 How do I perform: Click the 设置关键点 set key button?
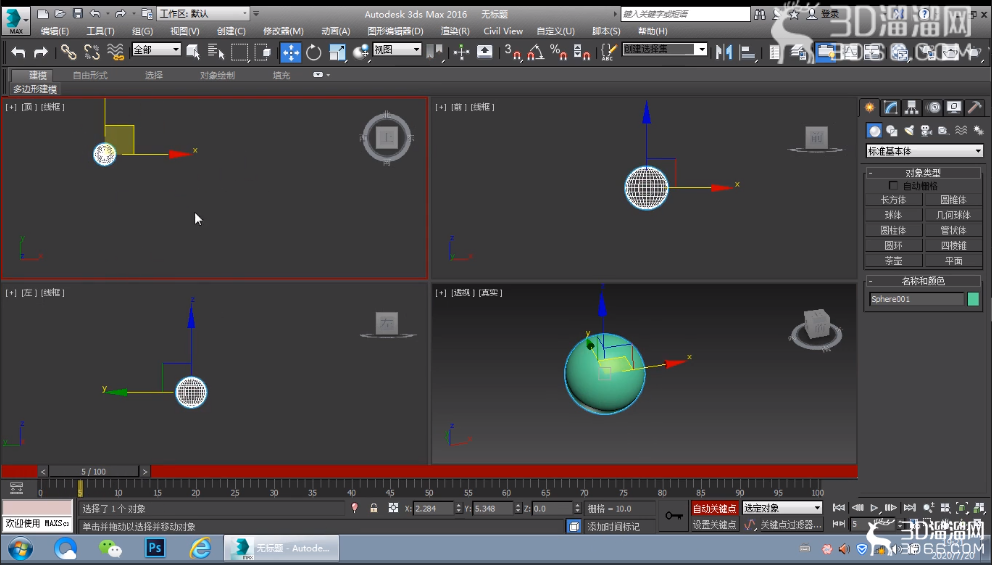point(715,525)
